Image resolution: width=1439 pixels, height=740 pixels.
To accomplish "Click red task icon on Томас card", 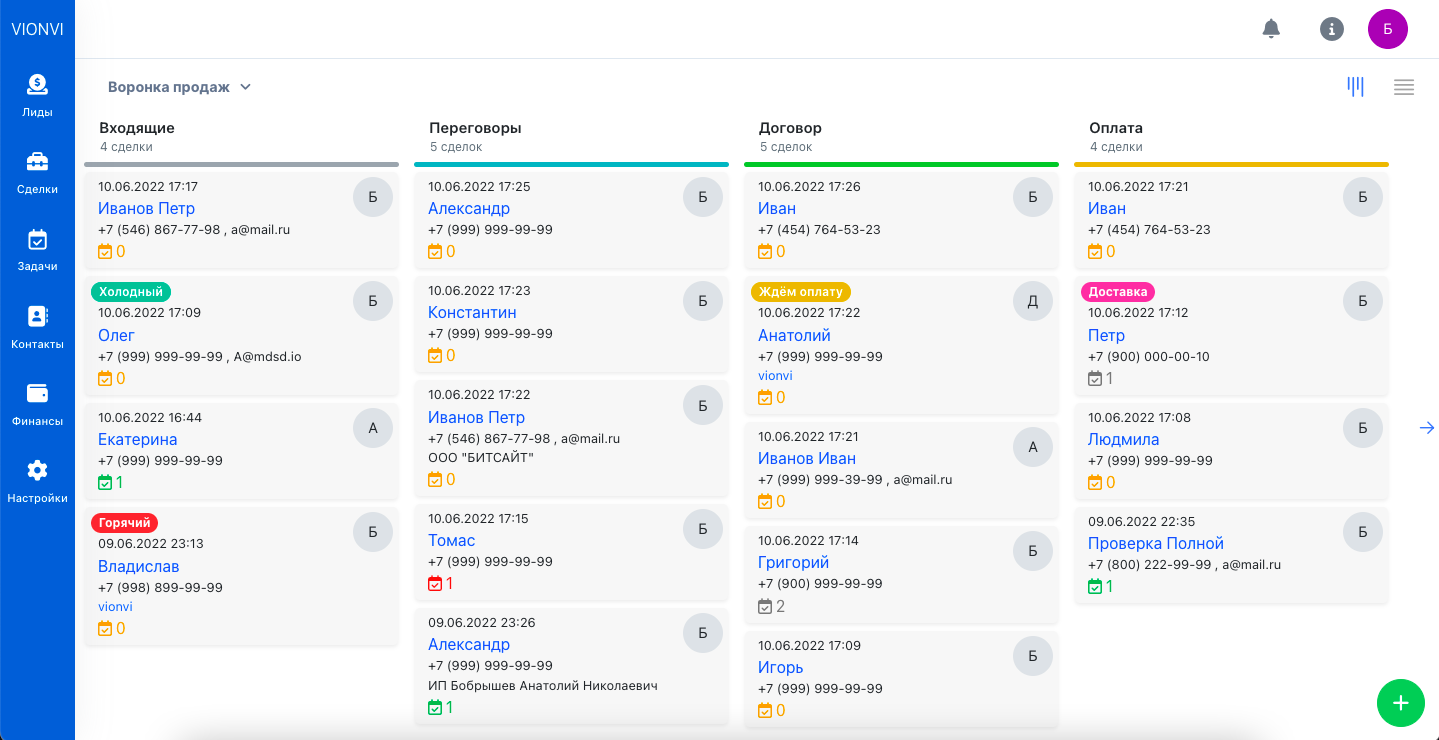I will [435, 583].
